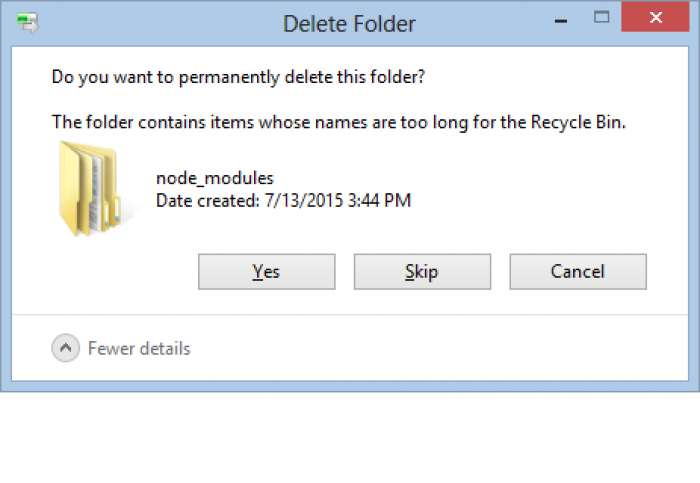
Task: Cancel the delete folder operation
Action: point(578,272)
